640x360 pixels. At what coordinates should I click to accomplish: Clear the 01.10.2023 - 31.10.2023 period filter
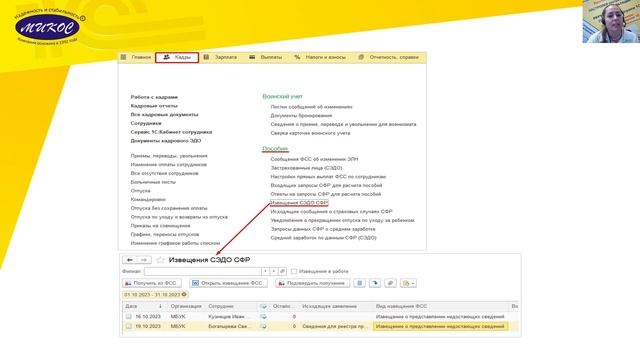(184, 294)
